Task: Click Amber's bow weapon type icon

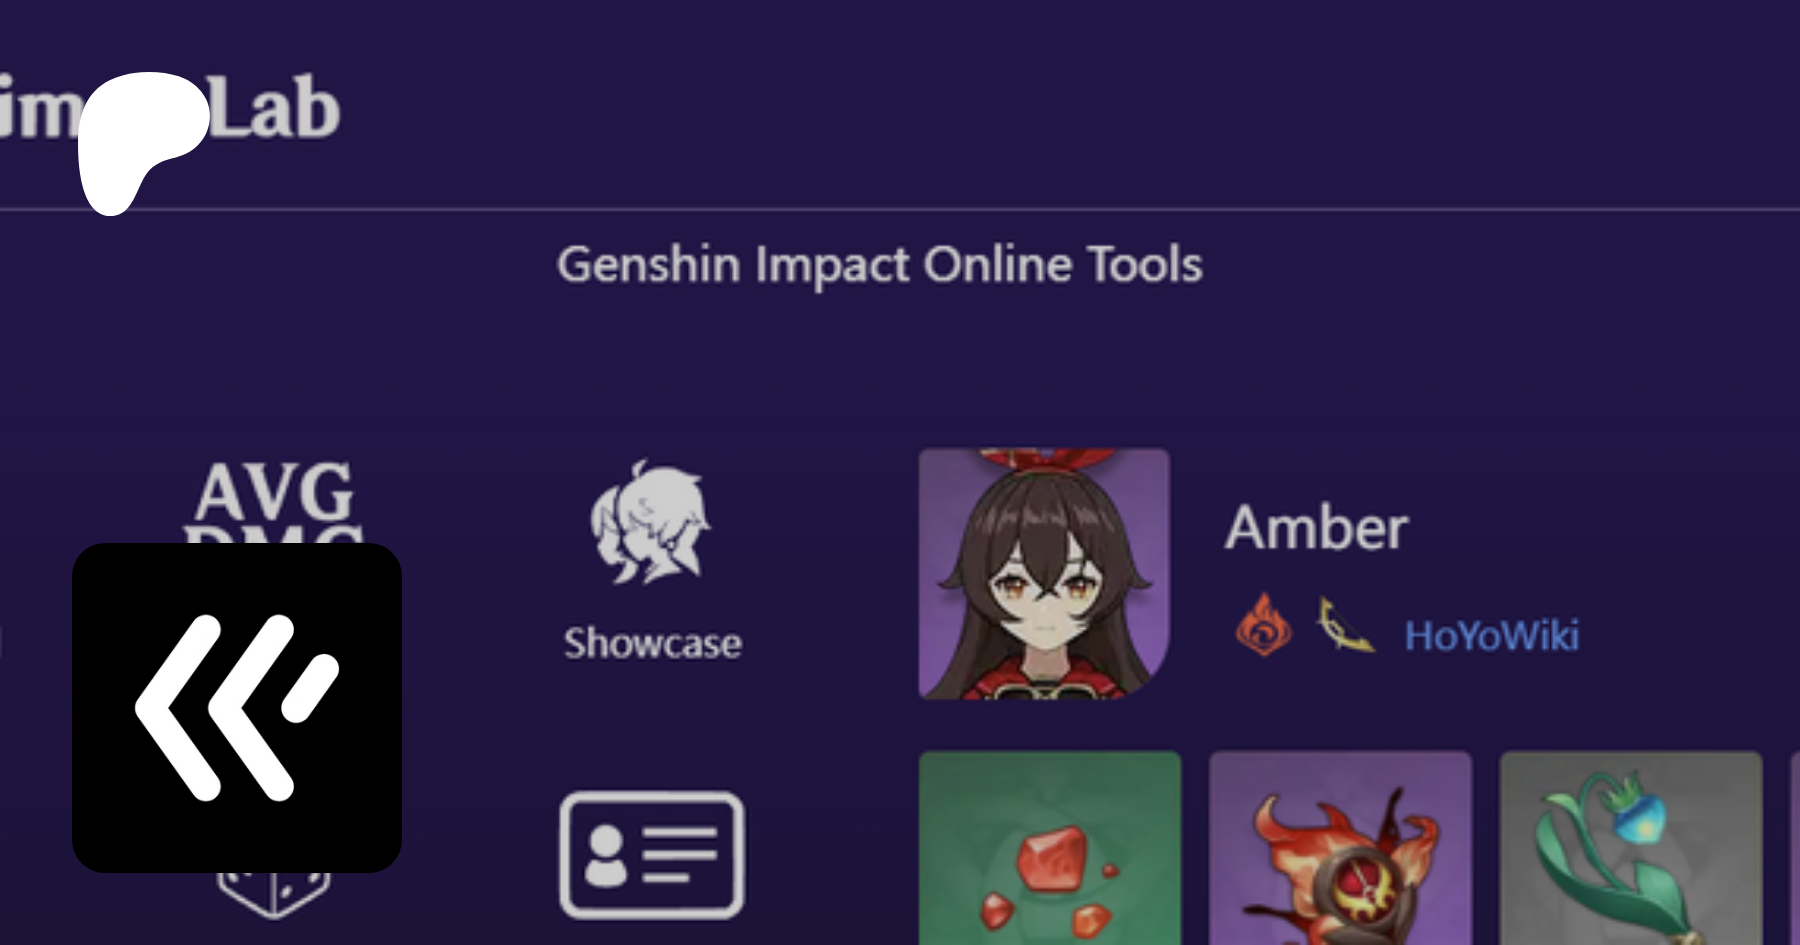Action: 1345,625
